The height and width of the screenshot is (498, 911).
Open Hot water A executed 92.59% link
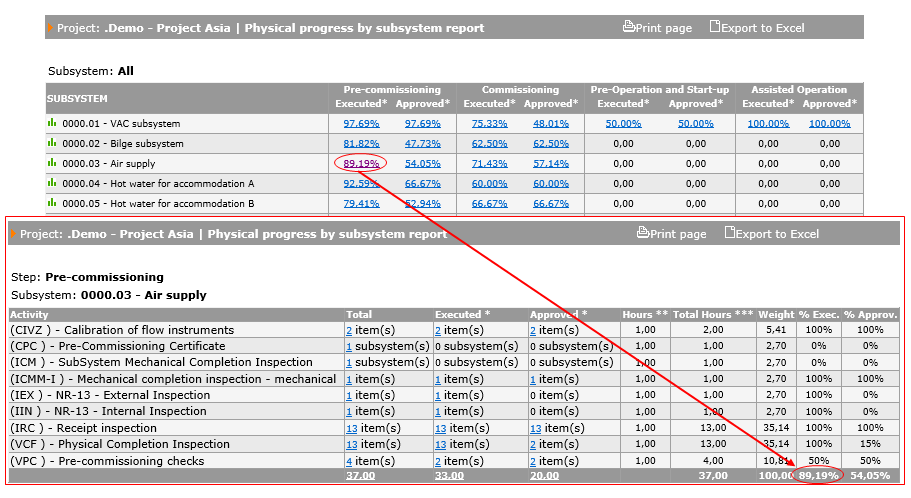point(361,184)
